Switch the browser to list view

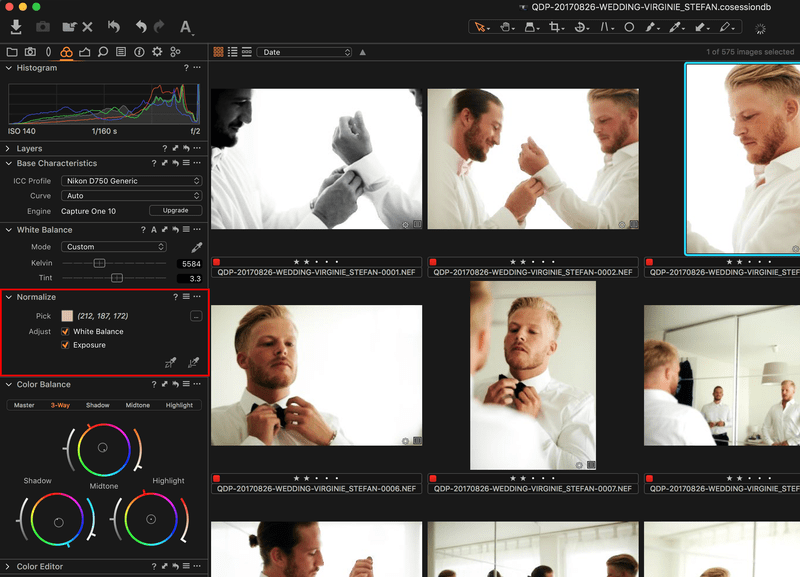(232, 52)
